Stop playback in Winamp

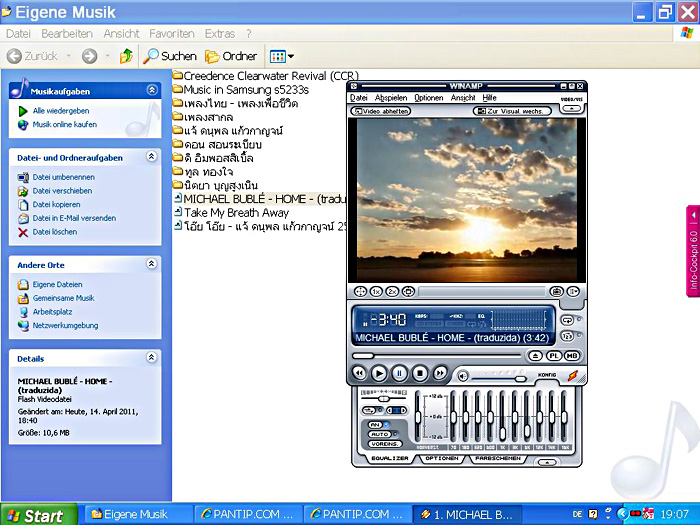point(420,373)
